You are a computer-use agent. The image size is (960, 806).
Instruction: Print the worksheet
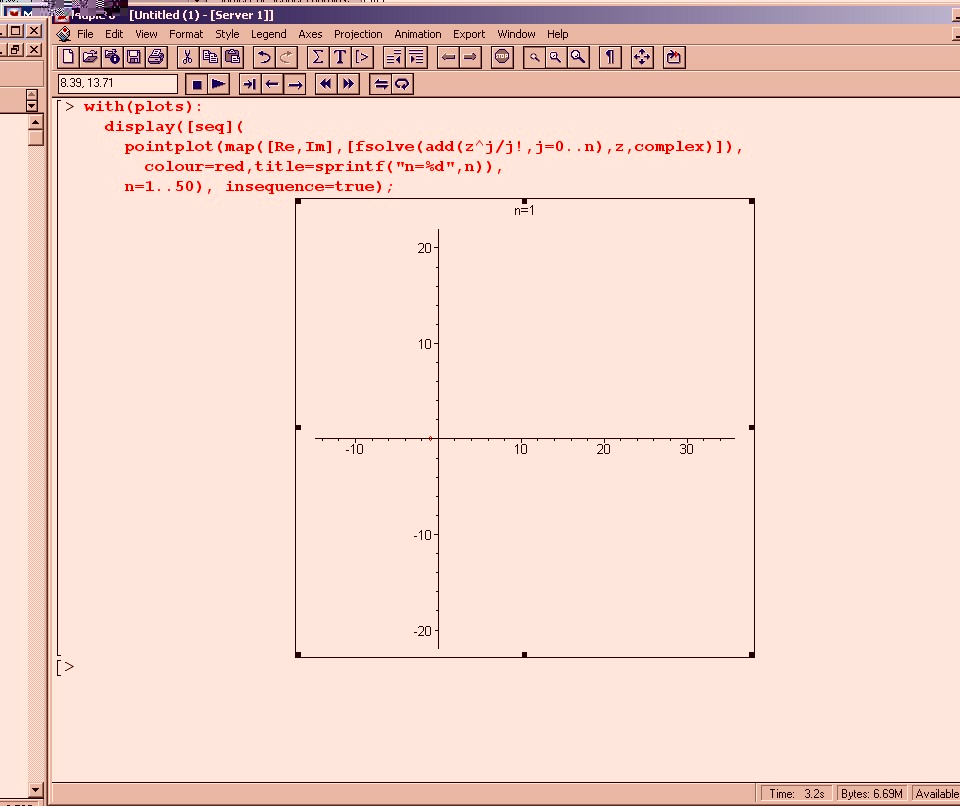coord(156,58)
